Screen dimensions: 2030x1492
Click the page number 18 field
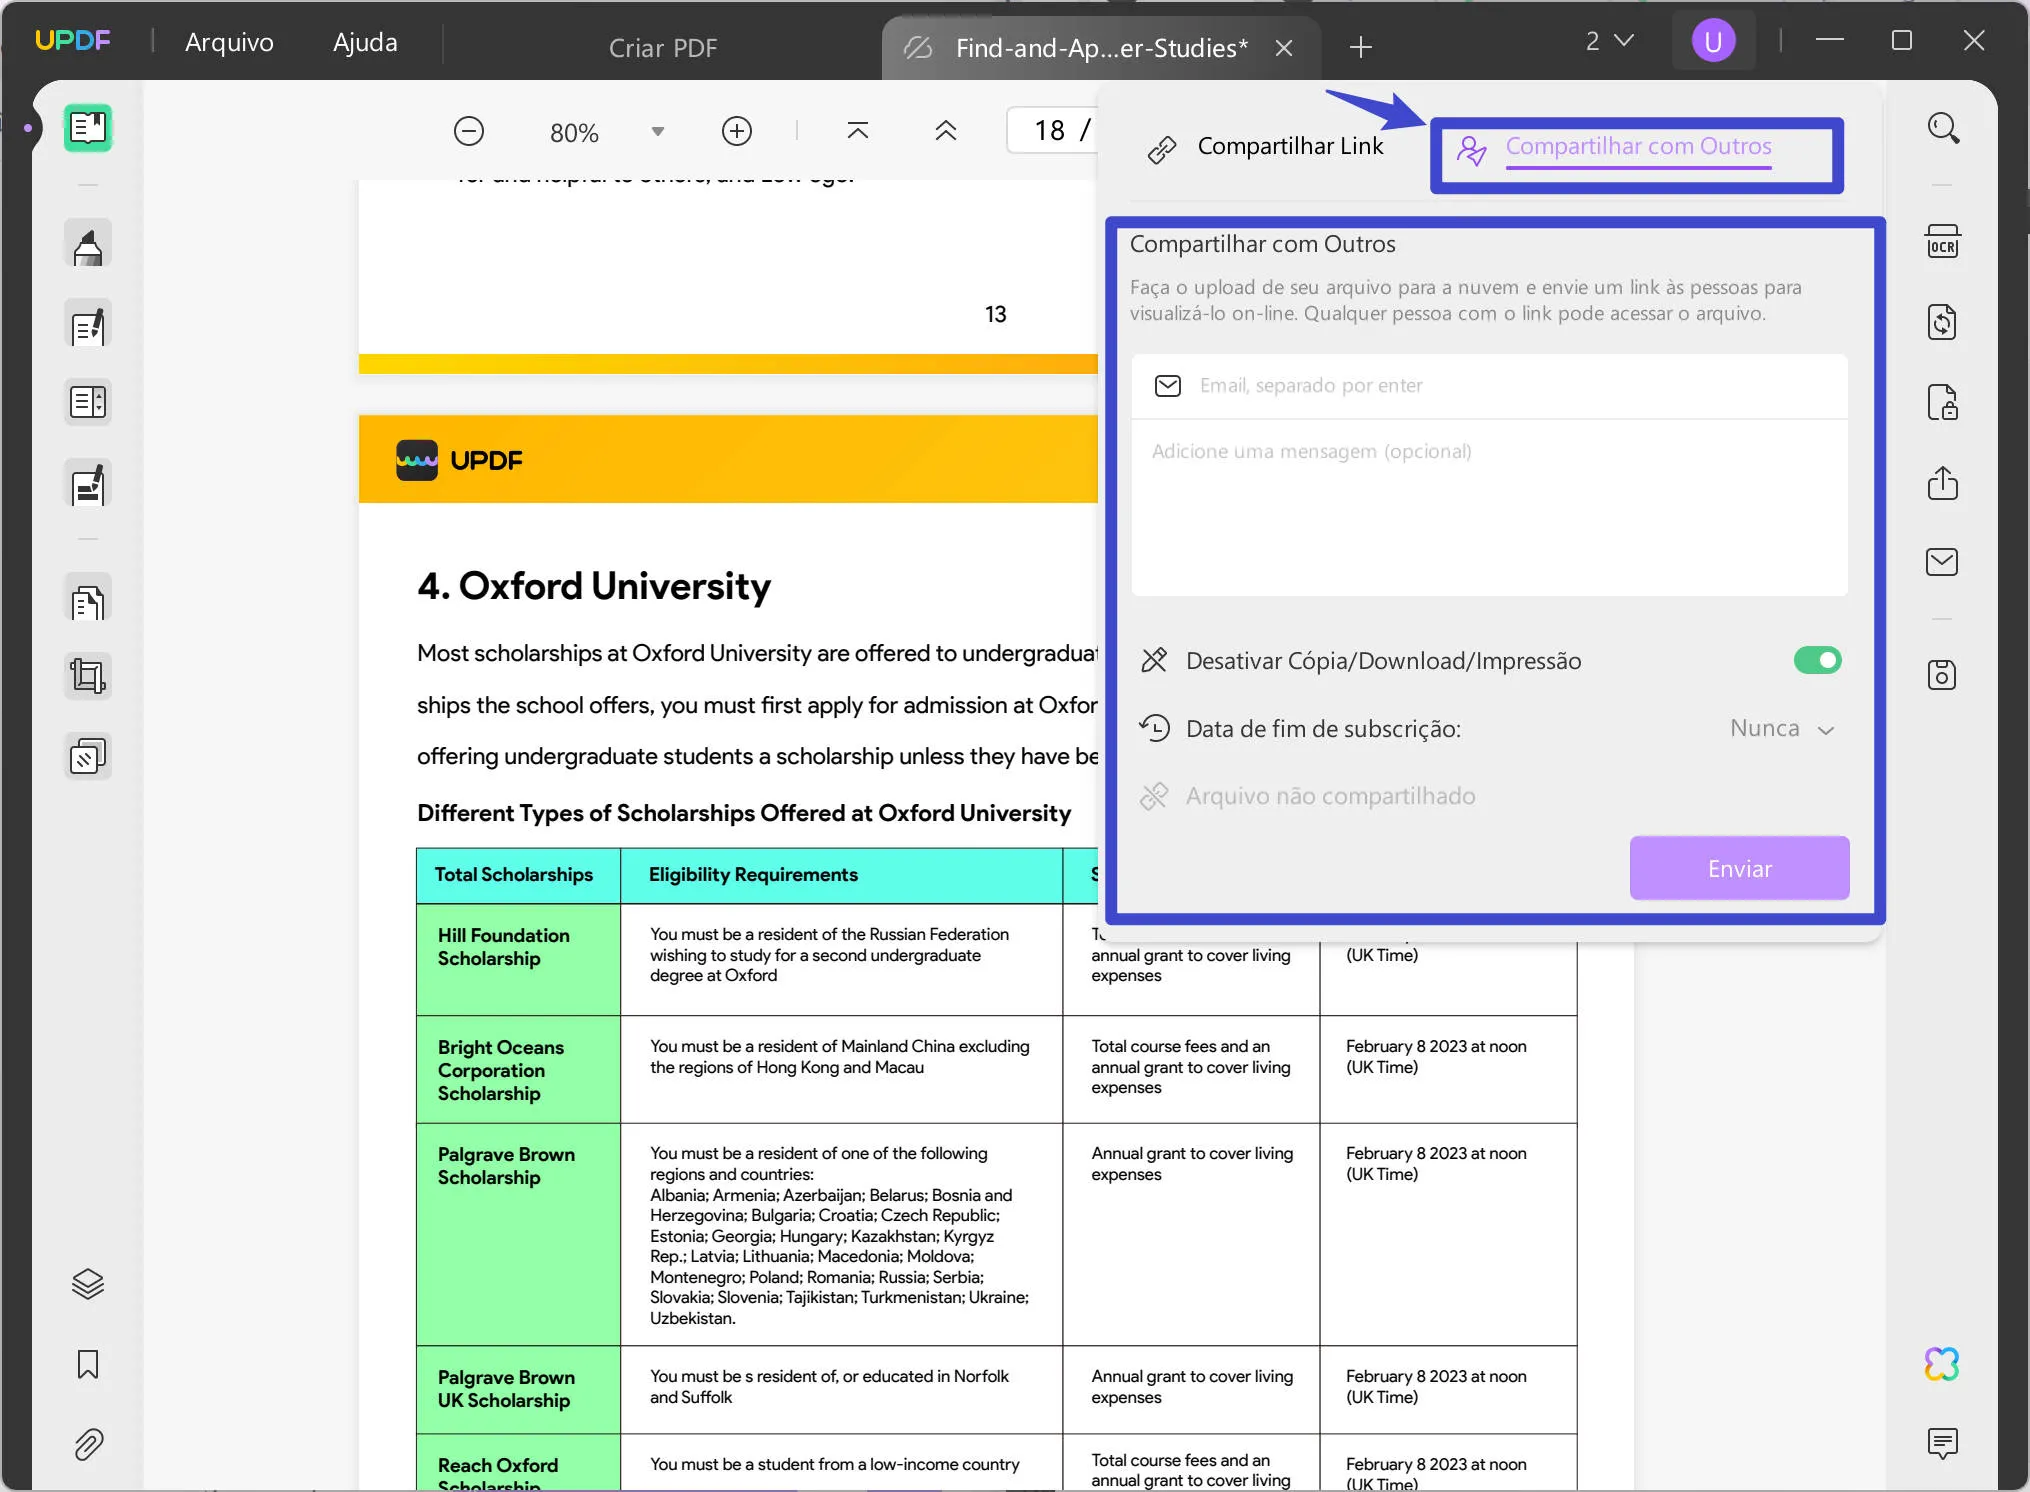tap(1053, 131)
